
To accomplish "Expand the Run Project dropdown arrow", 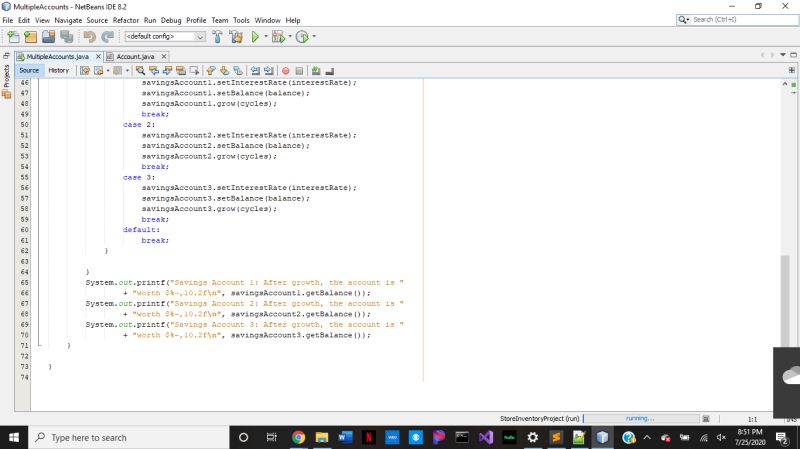I will (x=266, y=37).
